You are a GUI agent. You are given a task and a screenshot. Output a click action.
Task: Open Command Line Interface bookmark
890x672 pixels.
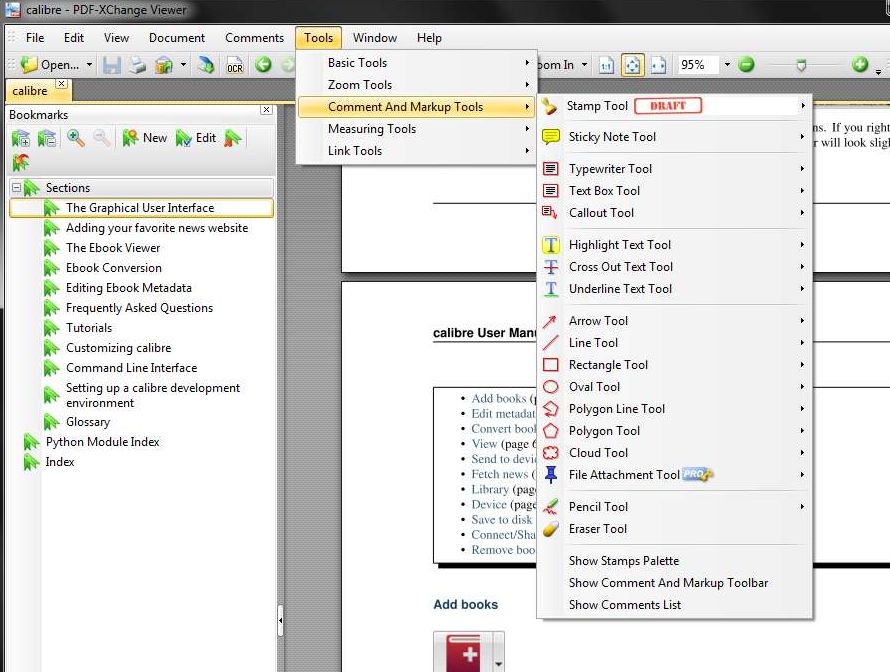click(131, 368)
